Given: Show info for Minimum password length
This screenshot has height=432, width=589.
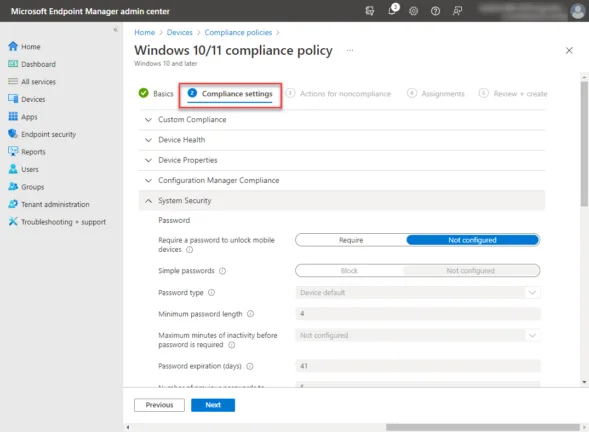Looking at the screenshot, I should click(x=251, y=314).
